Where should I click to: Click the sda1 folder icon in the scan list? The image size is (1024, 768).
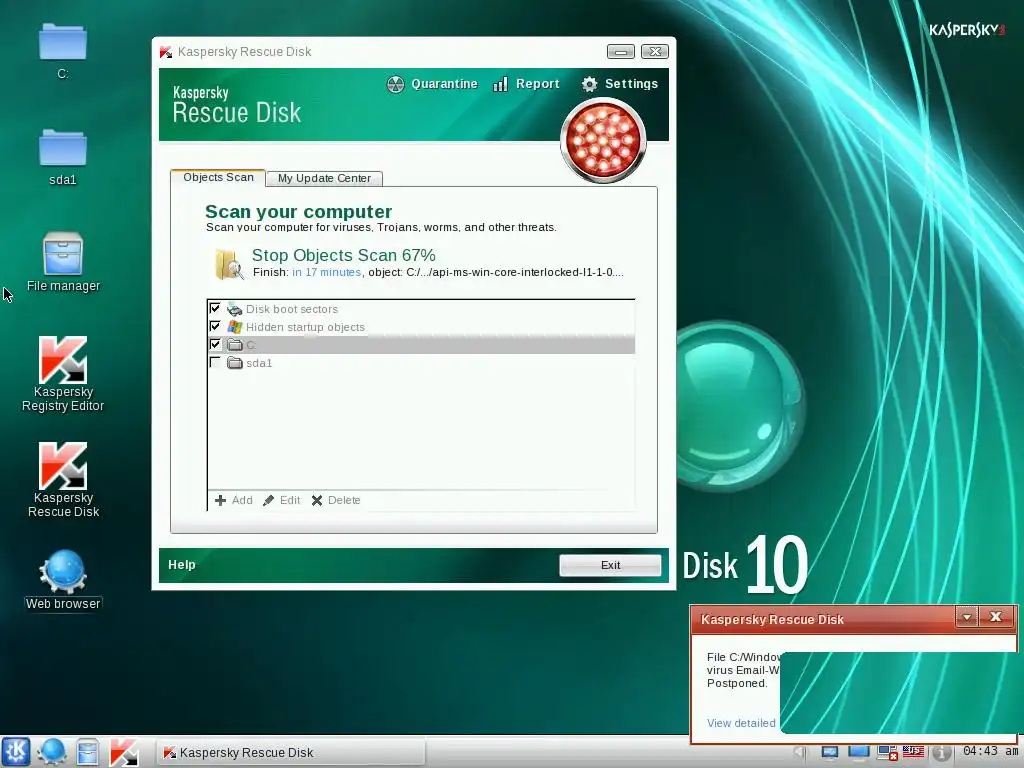[x=234, y=362]
